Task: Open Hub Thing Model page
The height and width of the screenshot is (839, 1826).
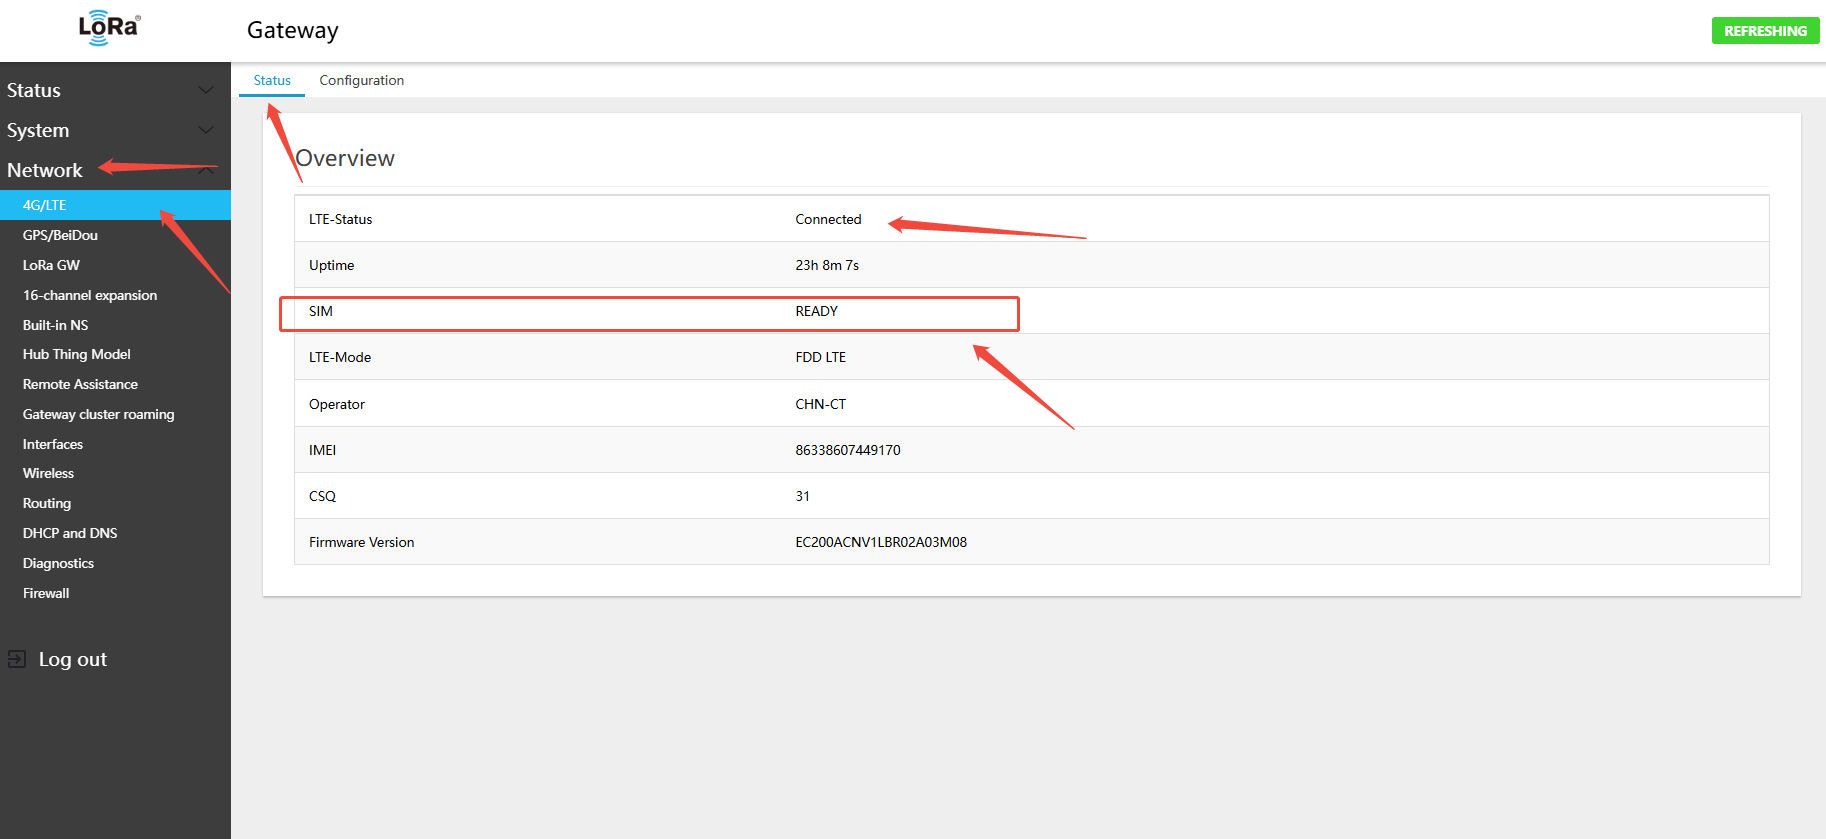Action: coord(76,354)
